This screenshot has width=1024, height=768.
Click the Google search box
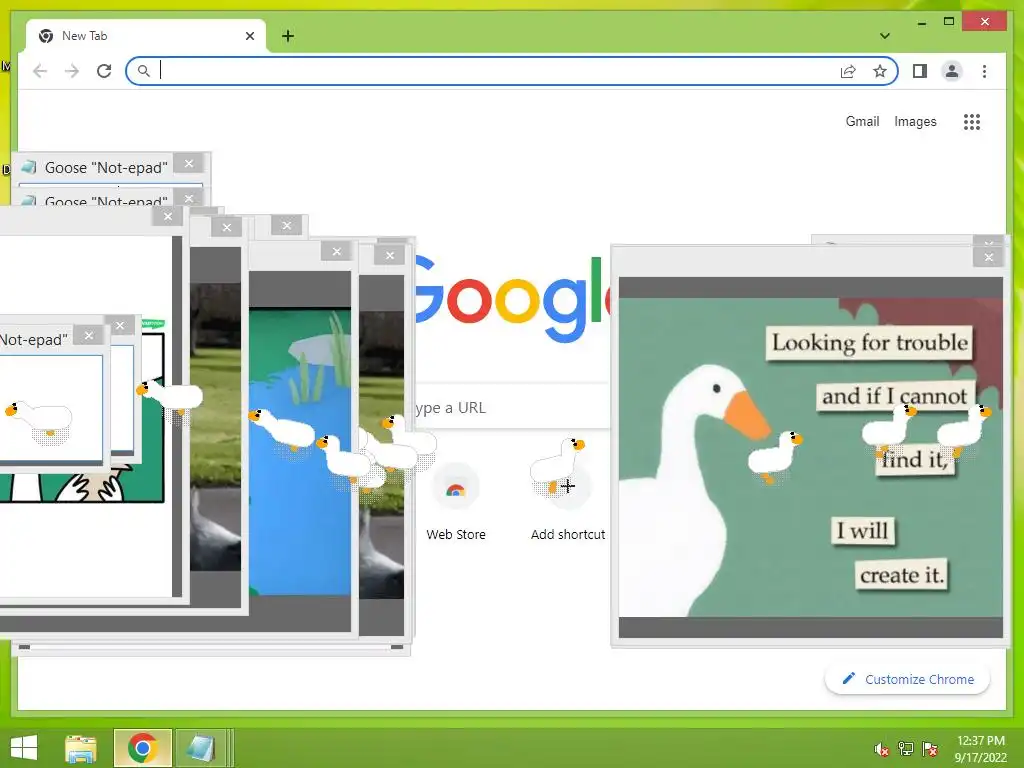click(x=513, y=408)
